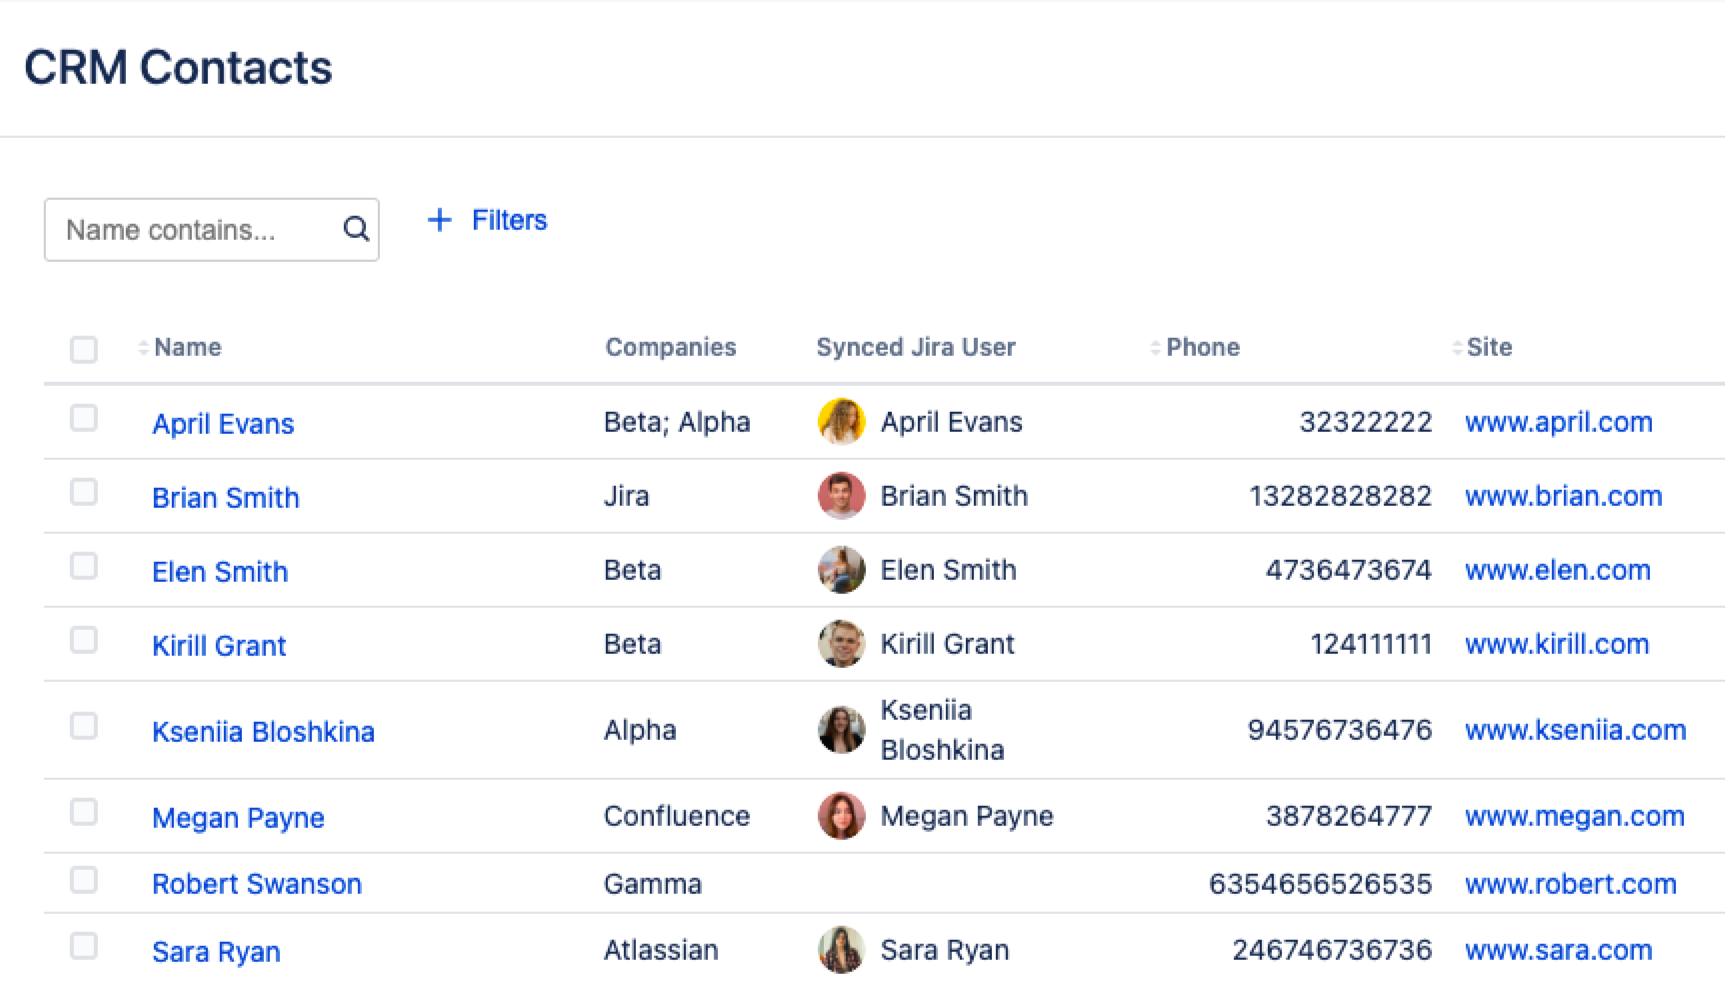Click the plus icon next to Filters

(439, 220)
